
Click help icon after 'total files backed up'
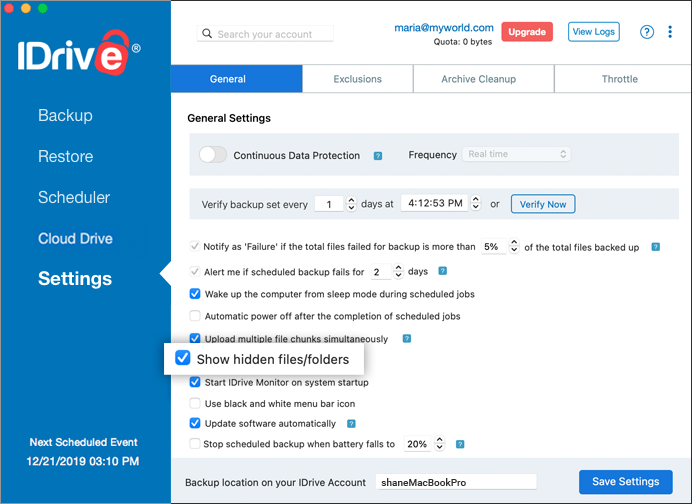click(655, 247)
